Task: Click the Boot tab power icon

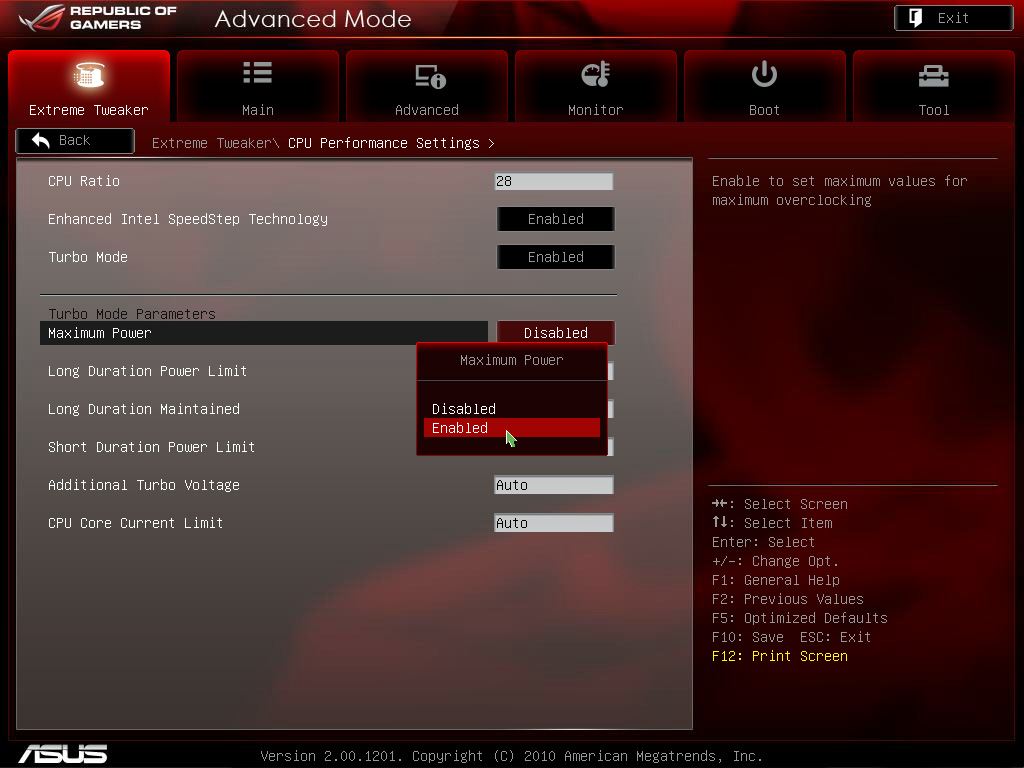Action: click(x=764, y=74)
